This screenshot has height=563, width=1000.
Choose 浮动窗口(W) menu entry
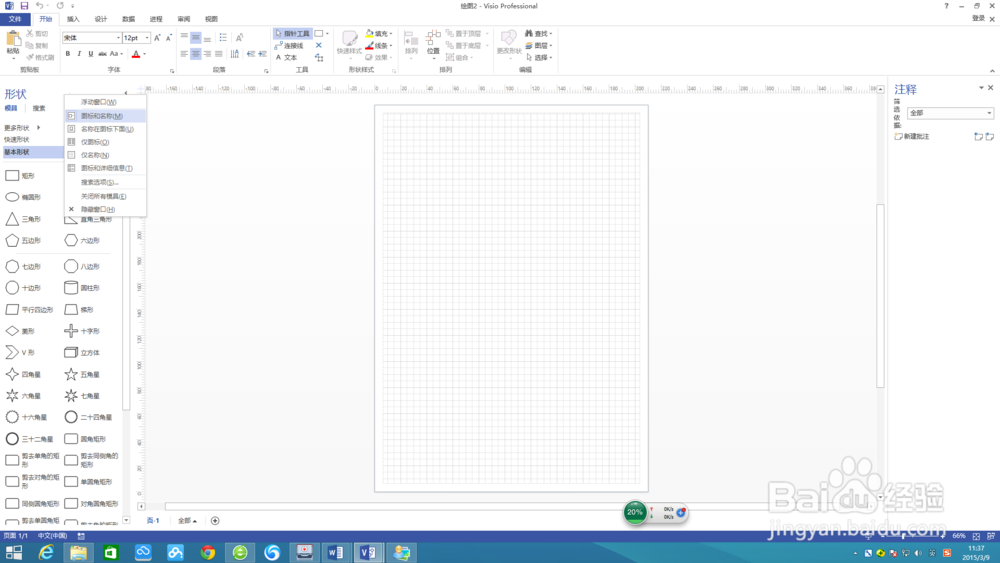click(x=105, y=102)
